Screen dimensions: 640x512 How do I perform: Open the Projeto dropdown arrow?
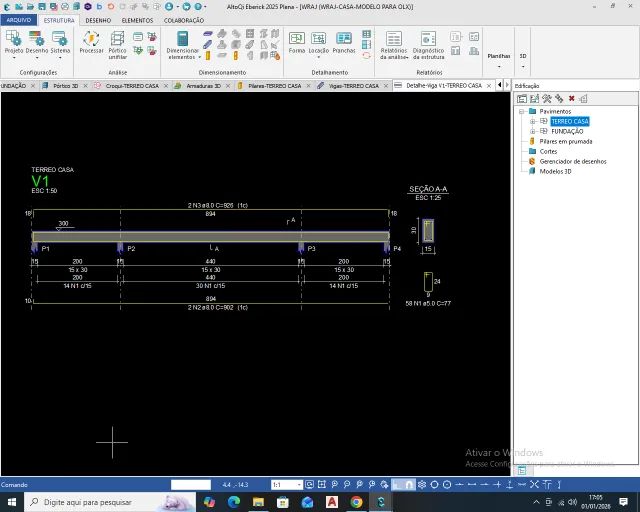14,58
